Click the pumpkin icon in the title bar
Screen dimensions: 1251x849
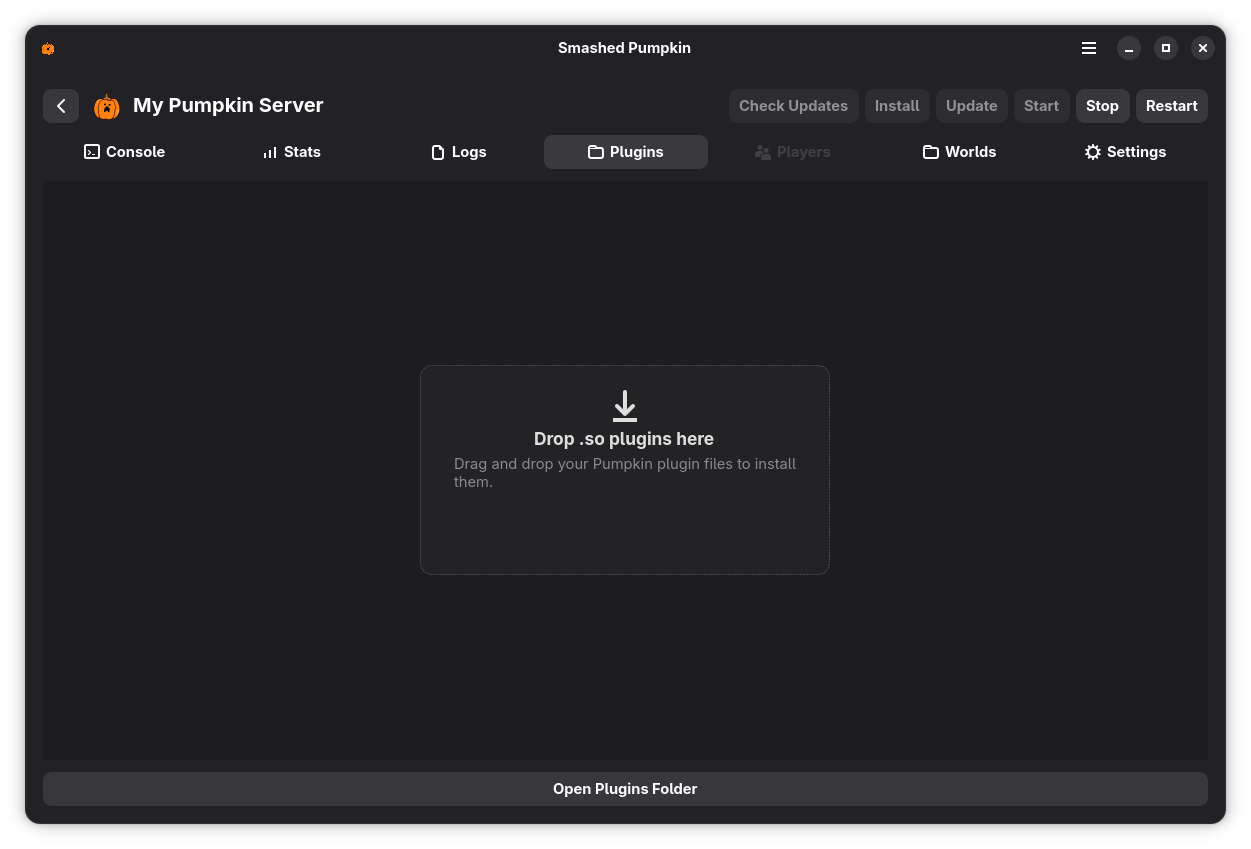coord(48,48)
